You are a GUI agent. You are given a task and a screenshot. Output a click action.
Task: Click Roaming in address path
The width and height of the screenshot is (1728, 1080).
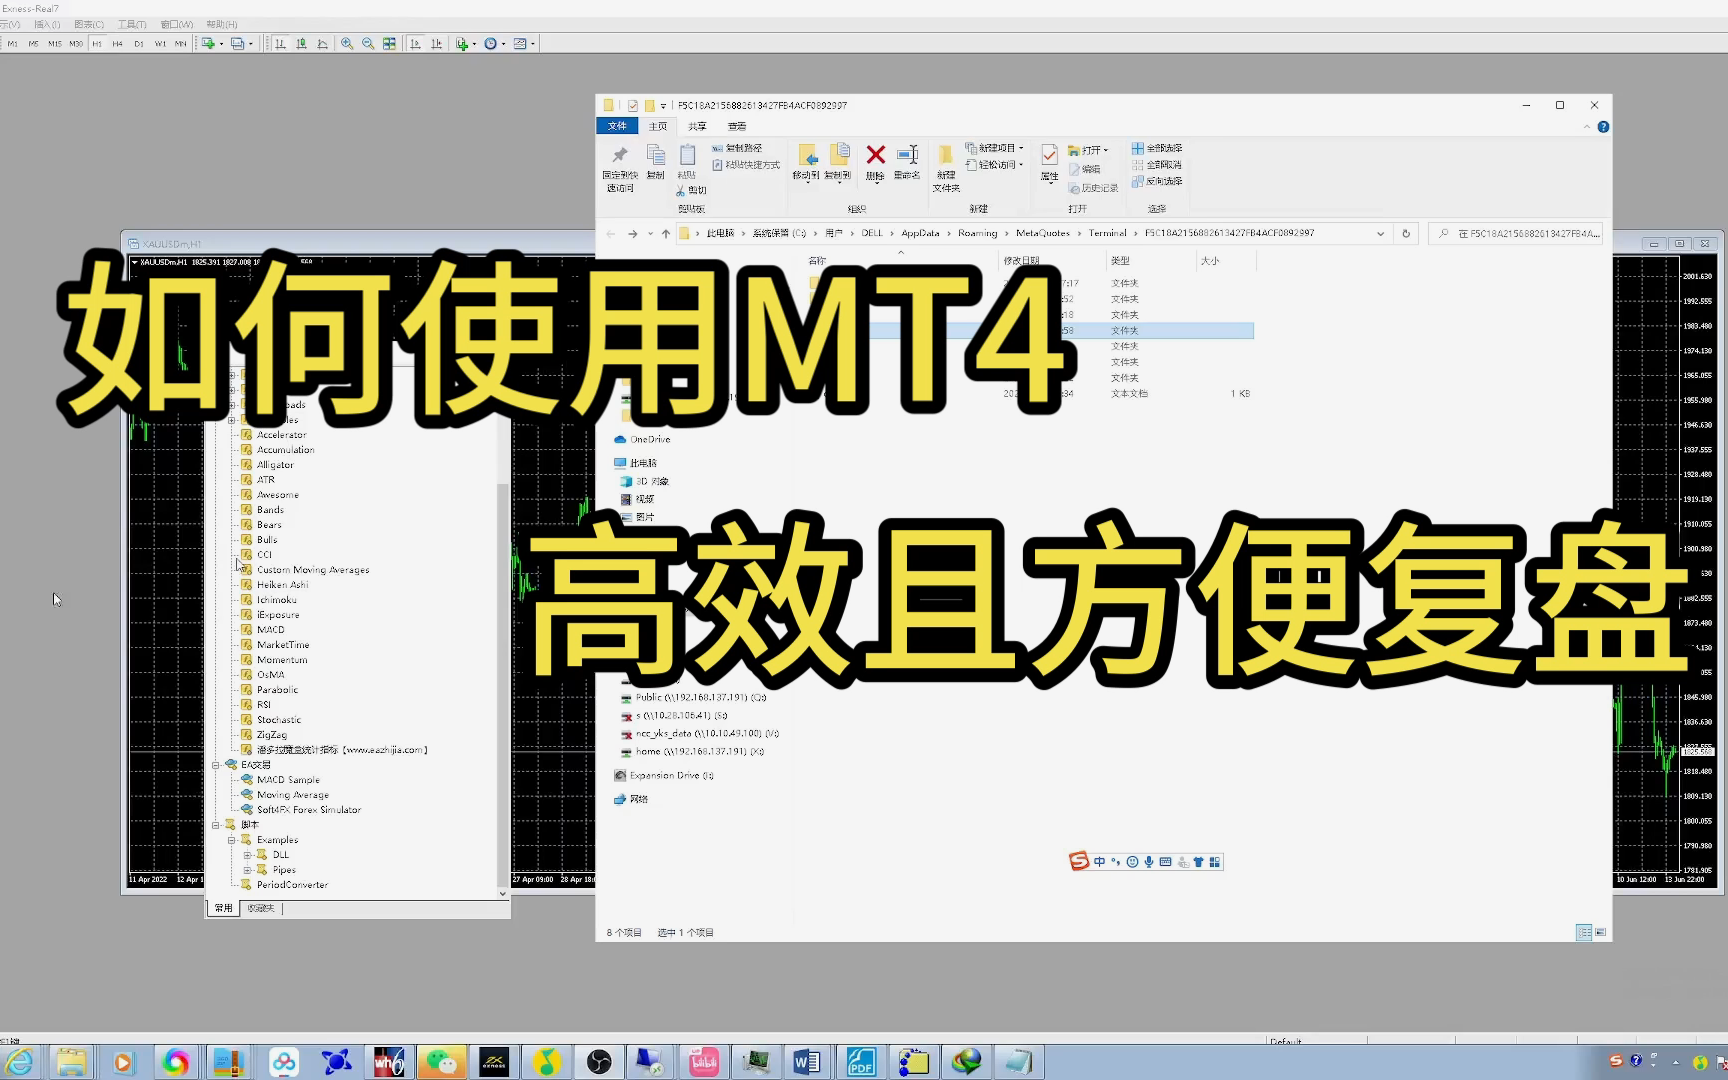pos(977,233)
